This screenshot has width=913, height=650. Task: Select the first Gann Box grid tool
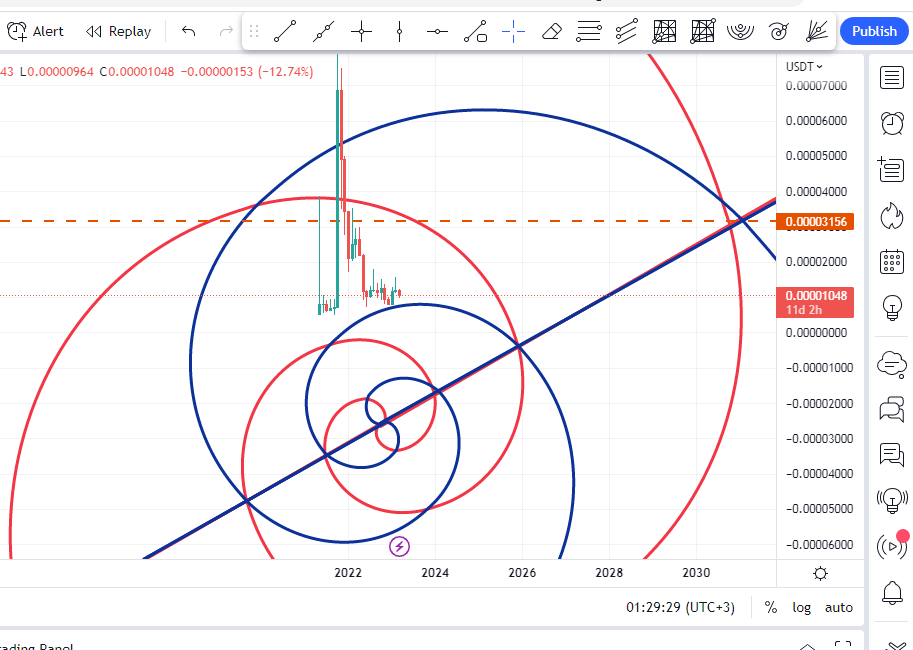coord(664,31)
